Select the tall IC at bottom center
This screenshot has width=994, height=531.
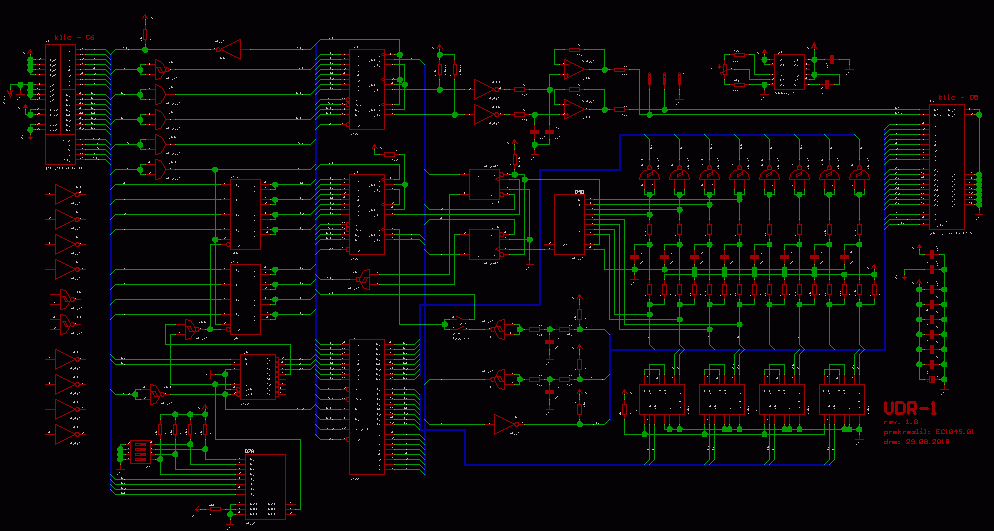pos(365,406)
